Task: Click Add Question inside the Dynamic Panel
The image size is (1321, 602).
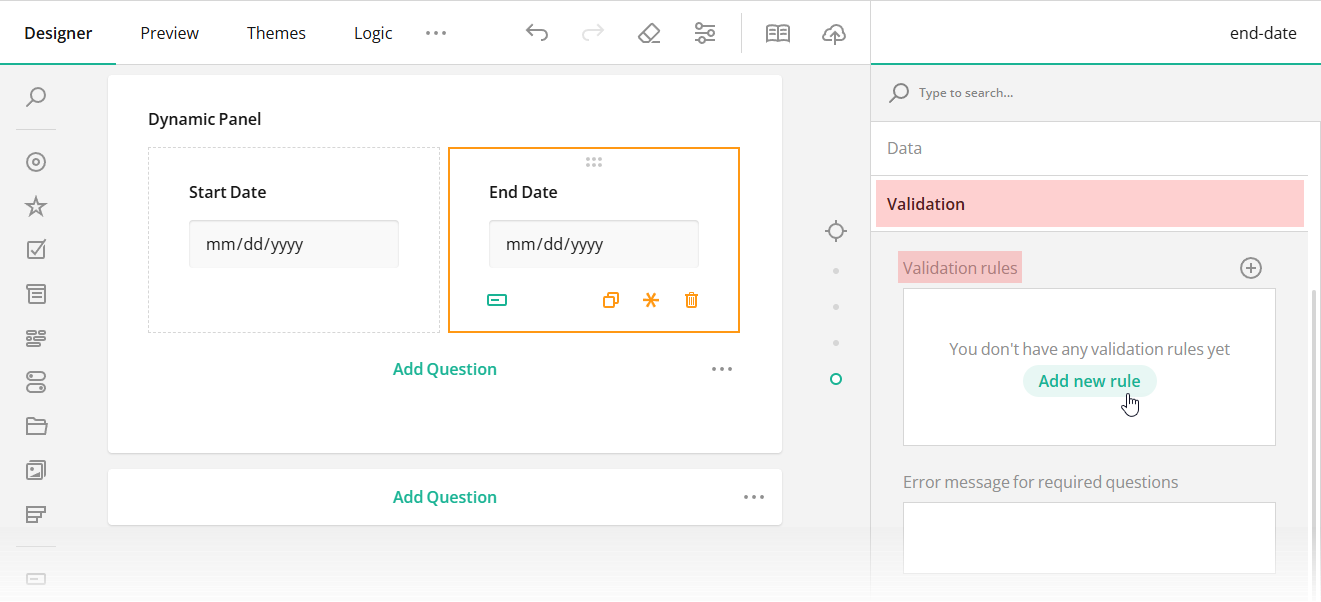Action: pos(444,368)
